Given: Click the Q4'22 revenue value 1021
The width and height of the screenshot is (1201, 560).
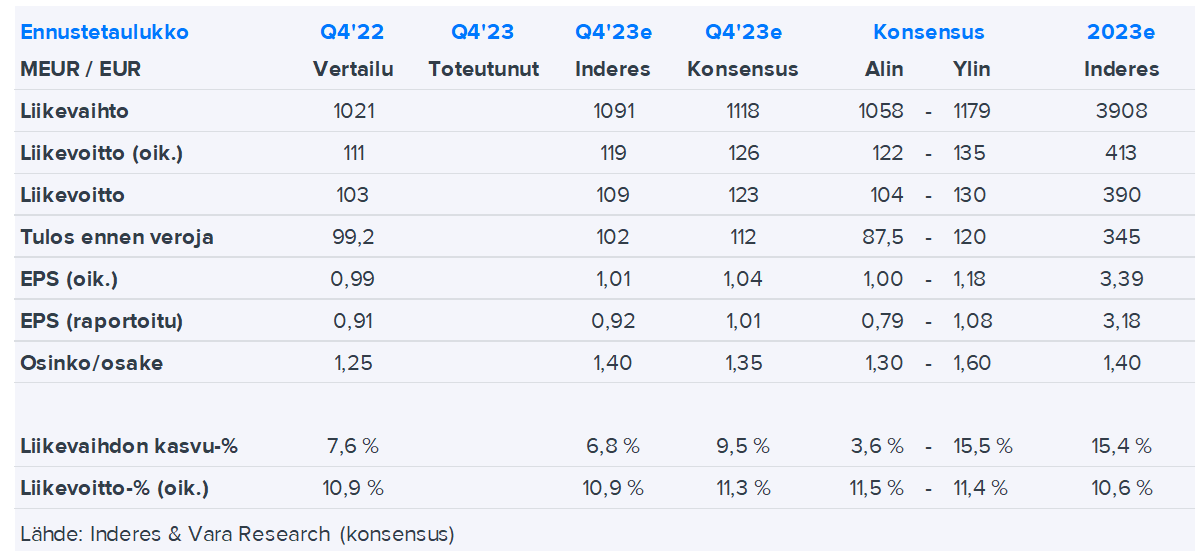Looking at the screenshot, I should coord(353,111).
